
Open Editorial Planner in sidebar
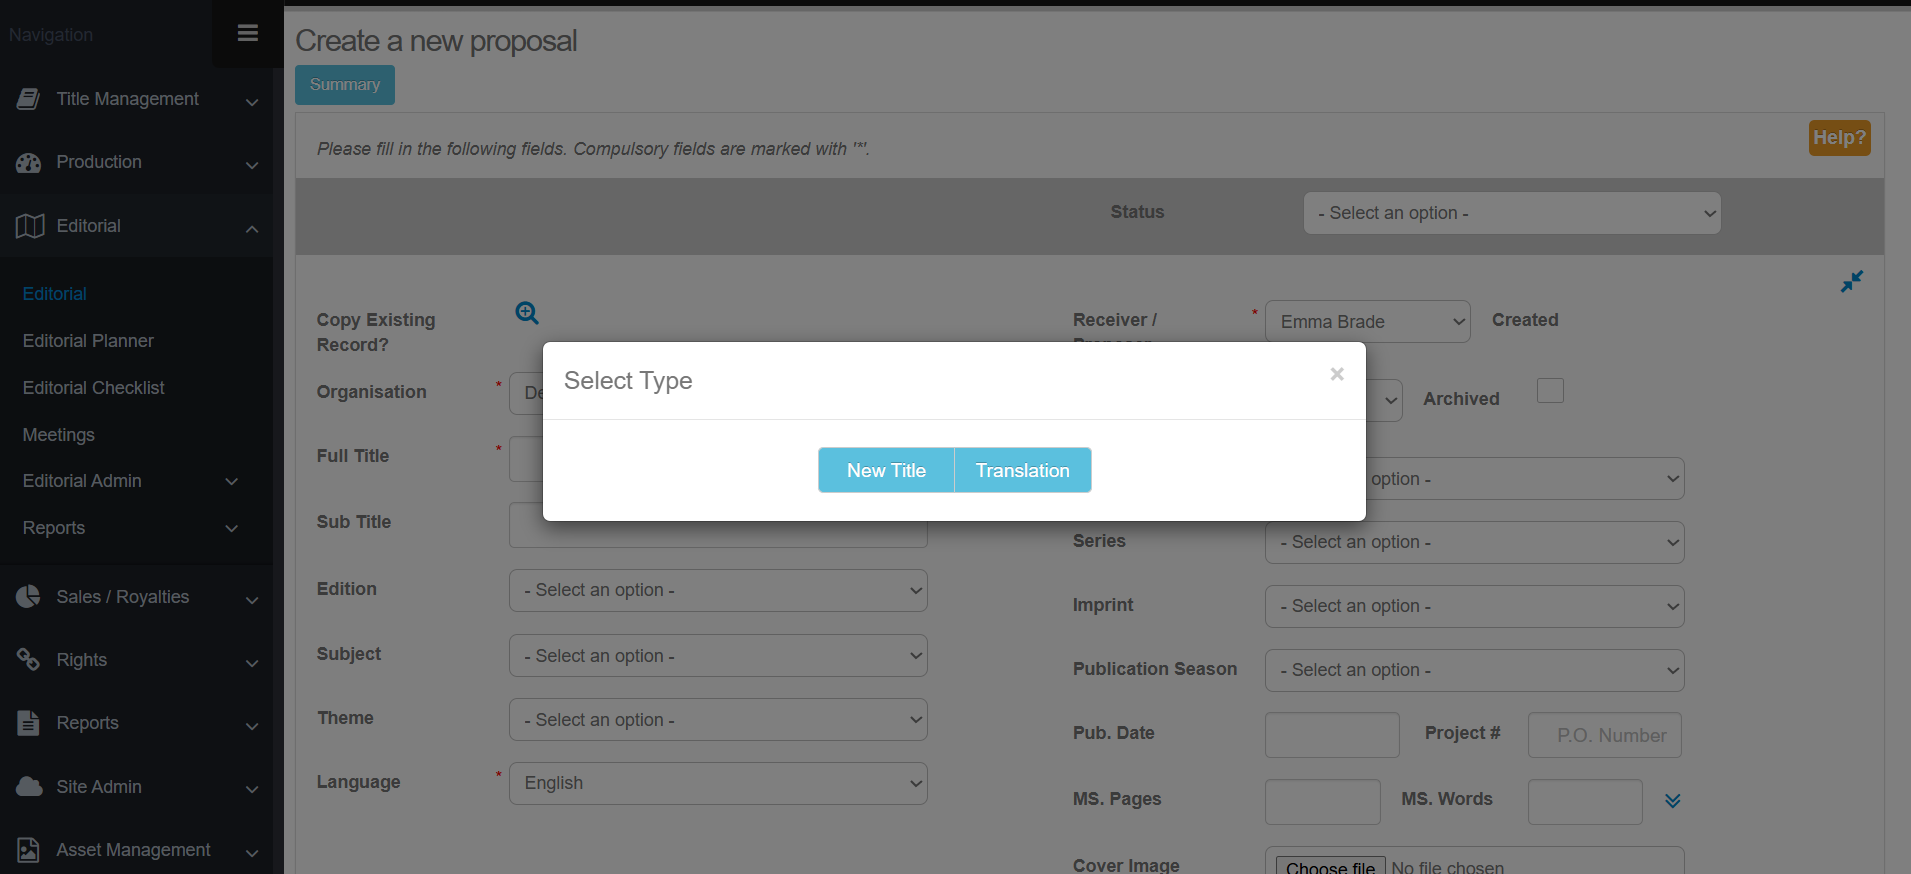click(88, 341)
